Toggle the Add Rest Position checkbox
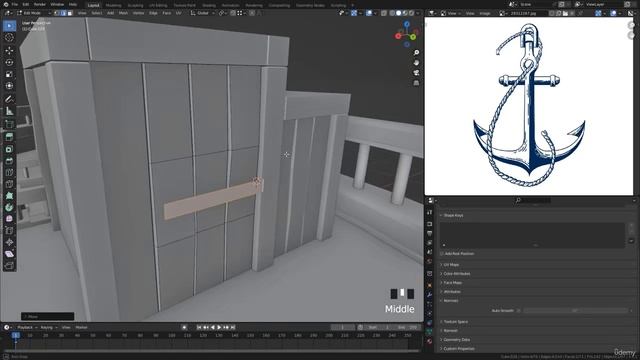The image size is (640, 360). coord(442,253)
